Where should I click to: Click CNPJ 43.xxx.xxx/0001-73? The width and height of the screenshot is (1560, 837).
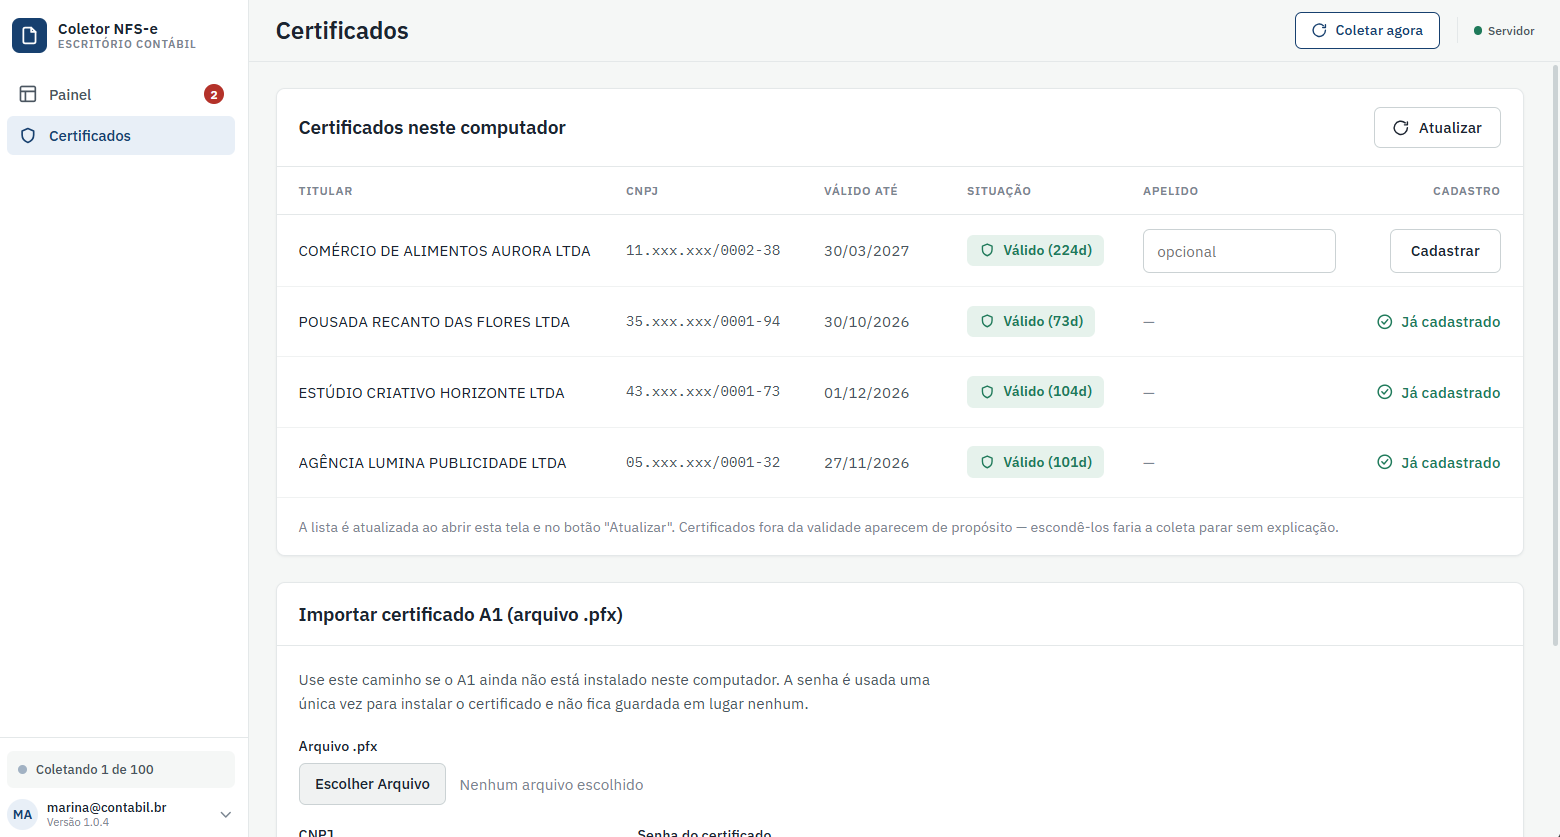(x=703, y=392)
